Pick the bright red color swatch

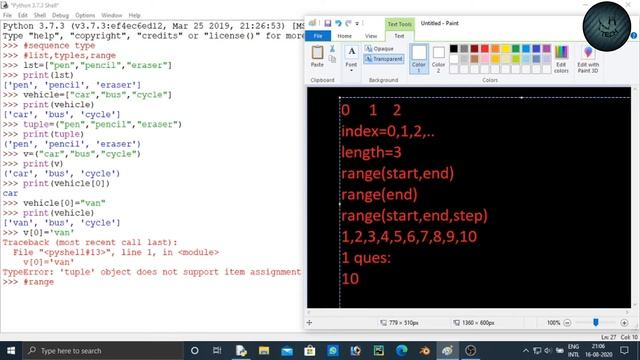[484, 49]
